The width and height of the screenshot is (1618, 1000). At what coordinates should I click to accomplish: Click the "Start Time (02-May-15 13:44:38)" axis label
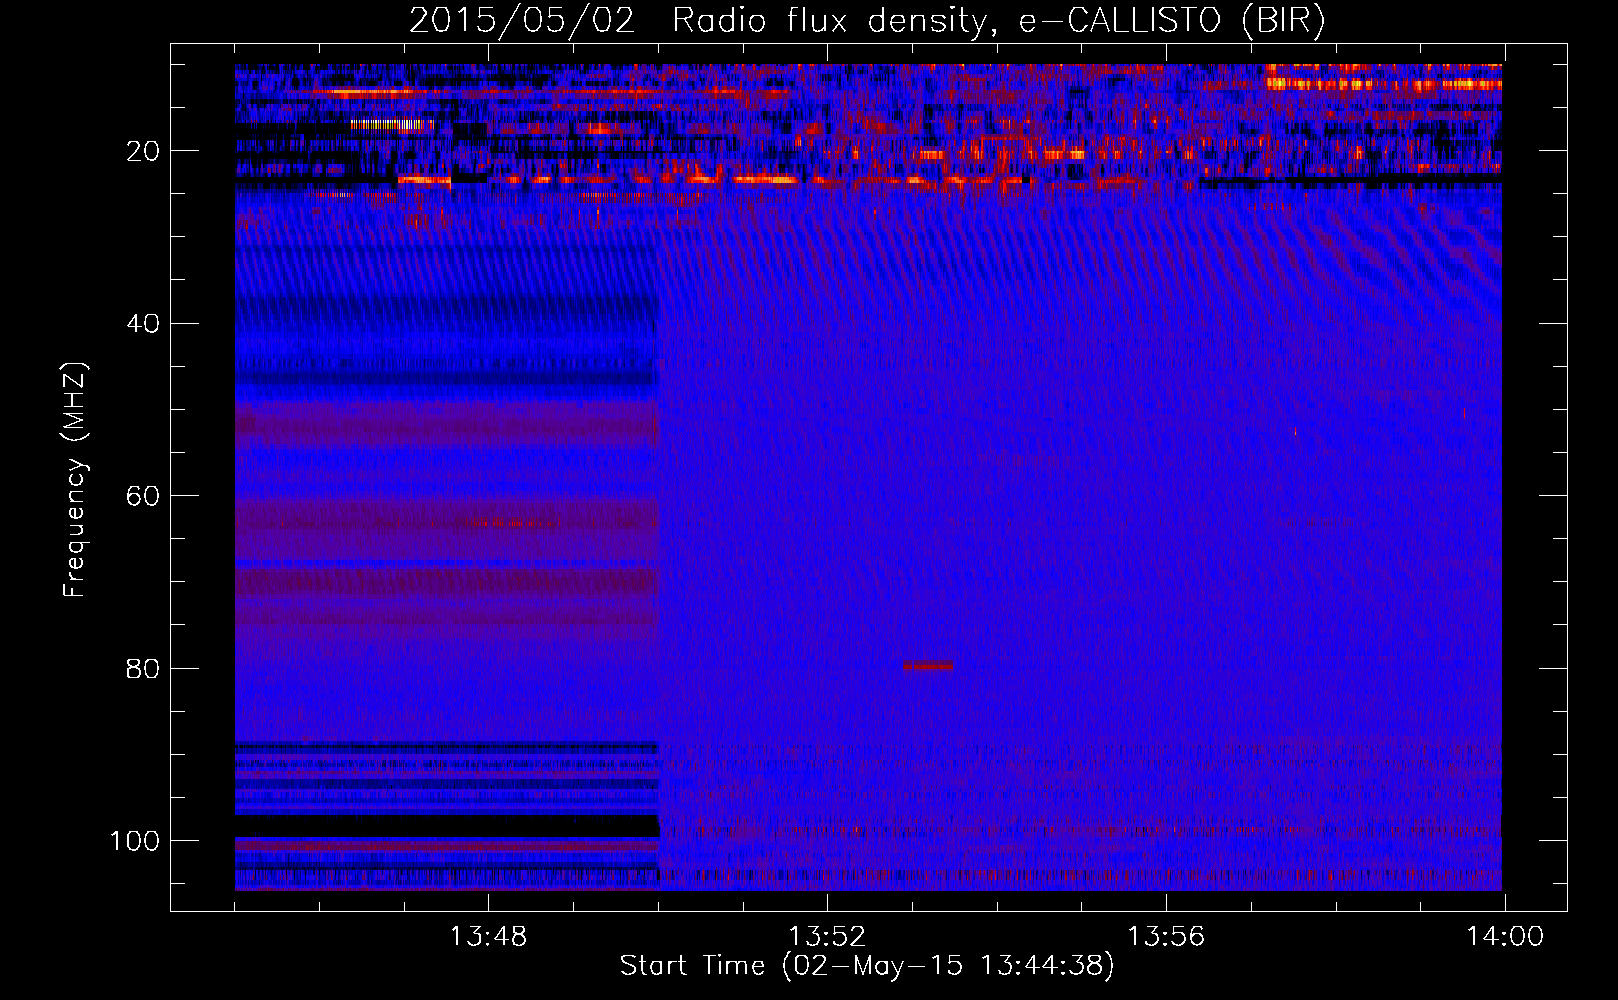pos(866,966)
